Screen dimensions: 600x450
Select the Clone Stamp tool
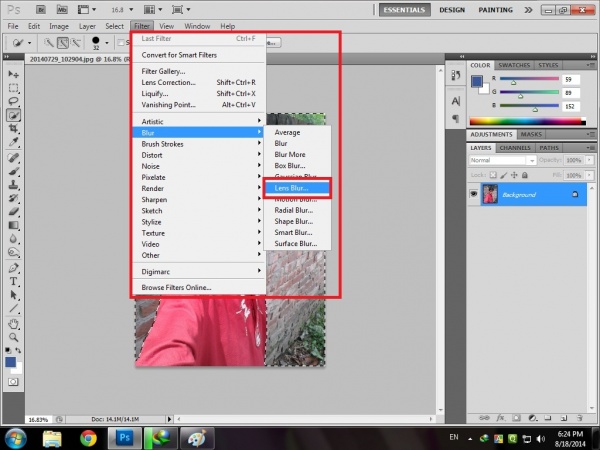13,184
